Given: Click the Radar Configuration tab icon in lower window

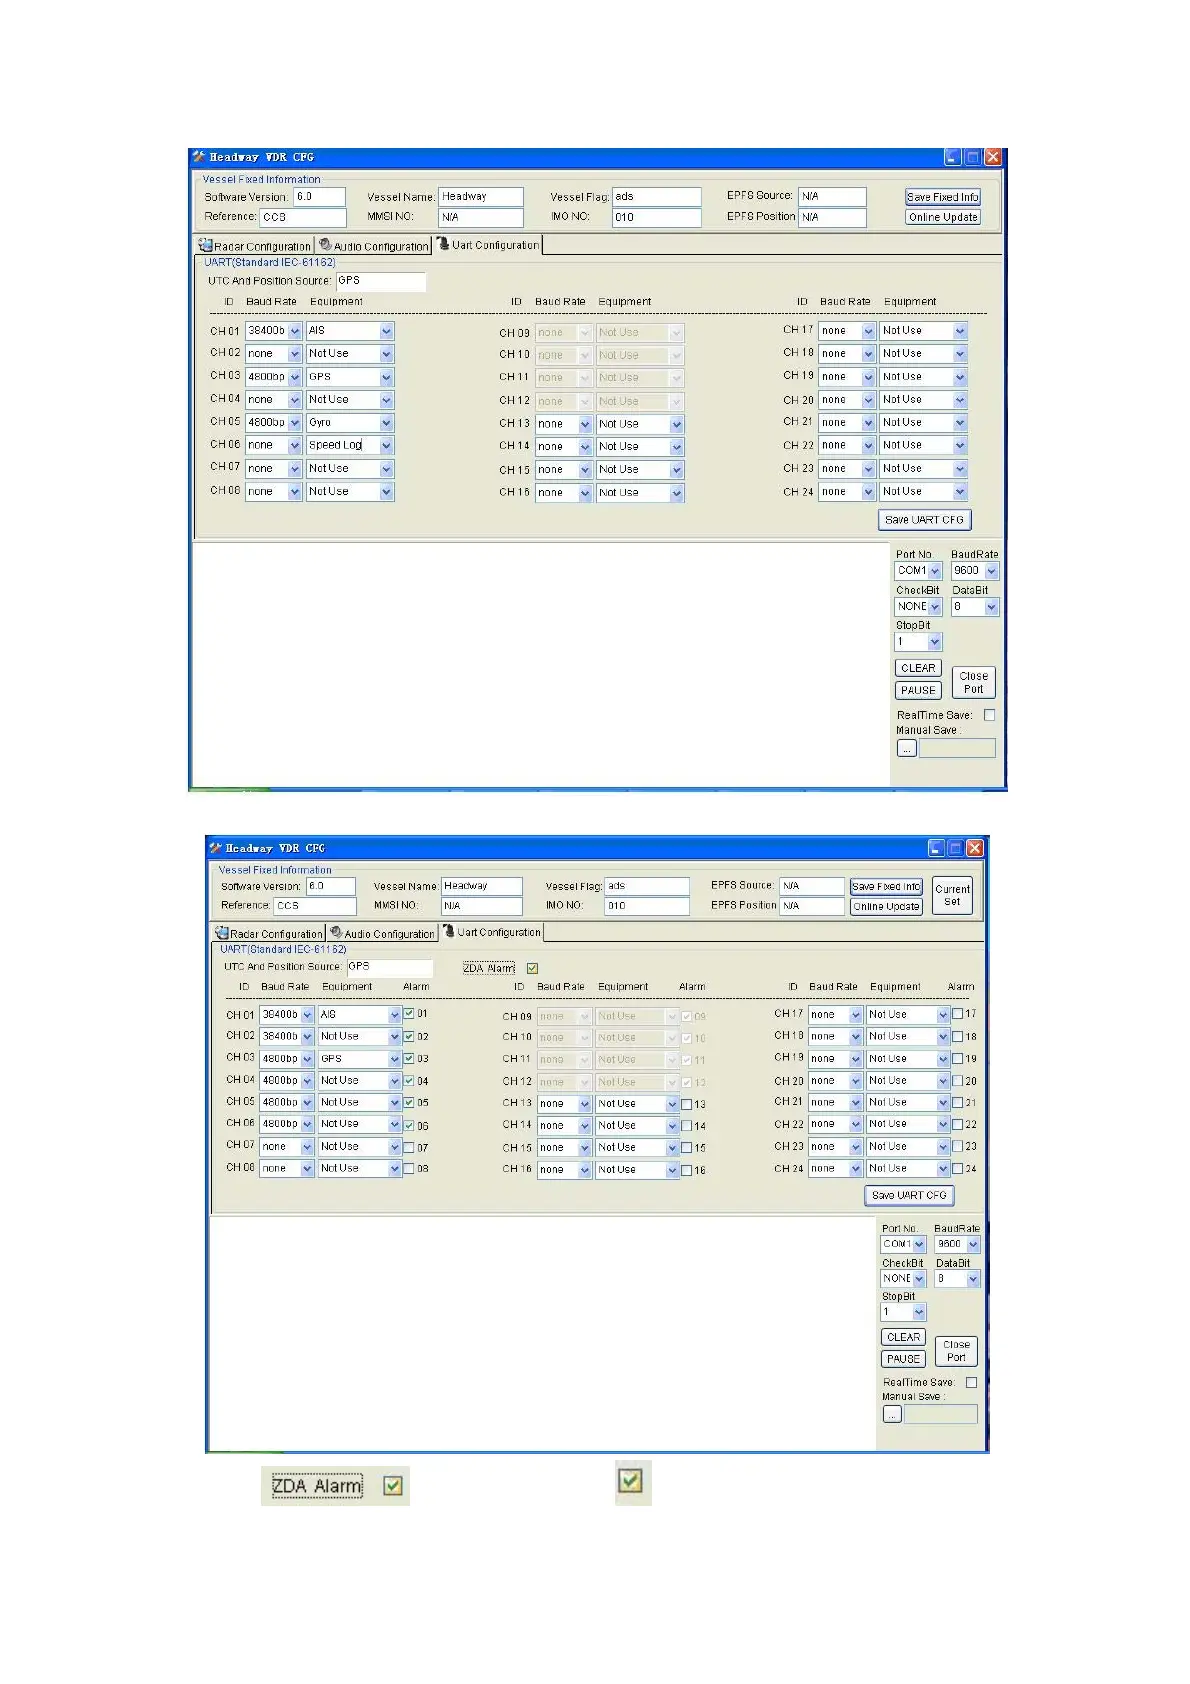Looking at the screenshot, I should coord(222,933).
